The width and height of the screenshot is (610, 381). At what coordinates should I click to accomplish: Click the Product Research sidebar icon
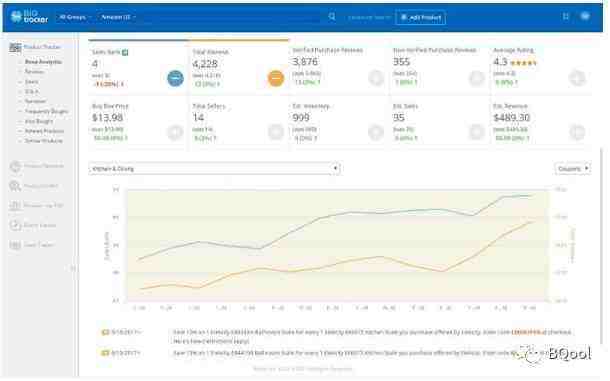coord(15,166)
